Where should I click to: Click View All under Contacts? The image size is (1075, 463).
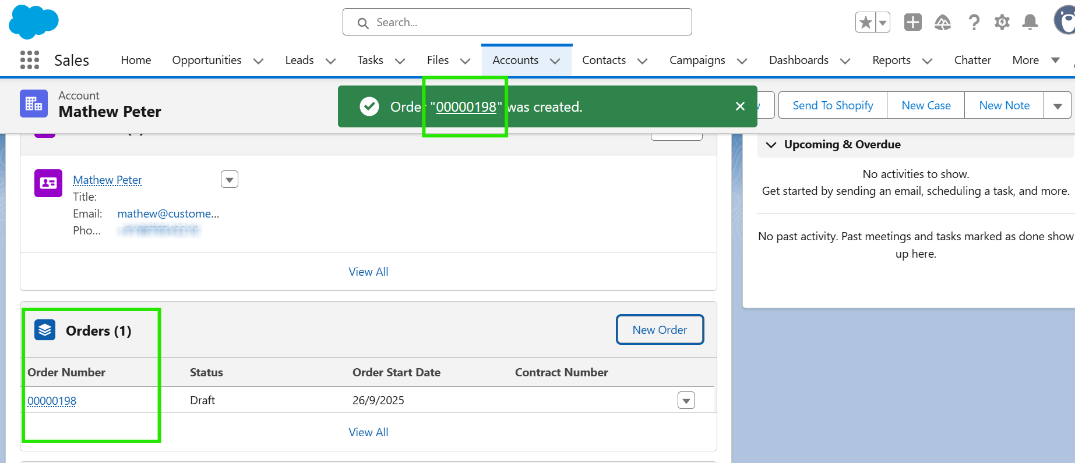click(369, 272)
